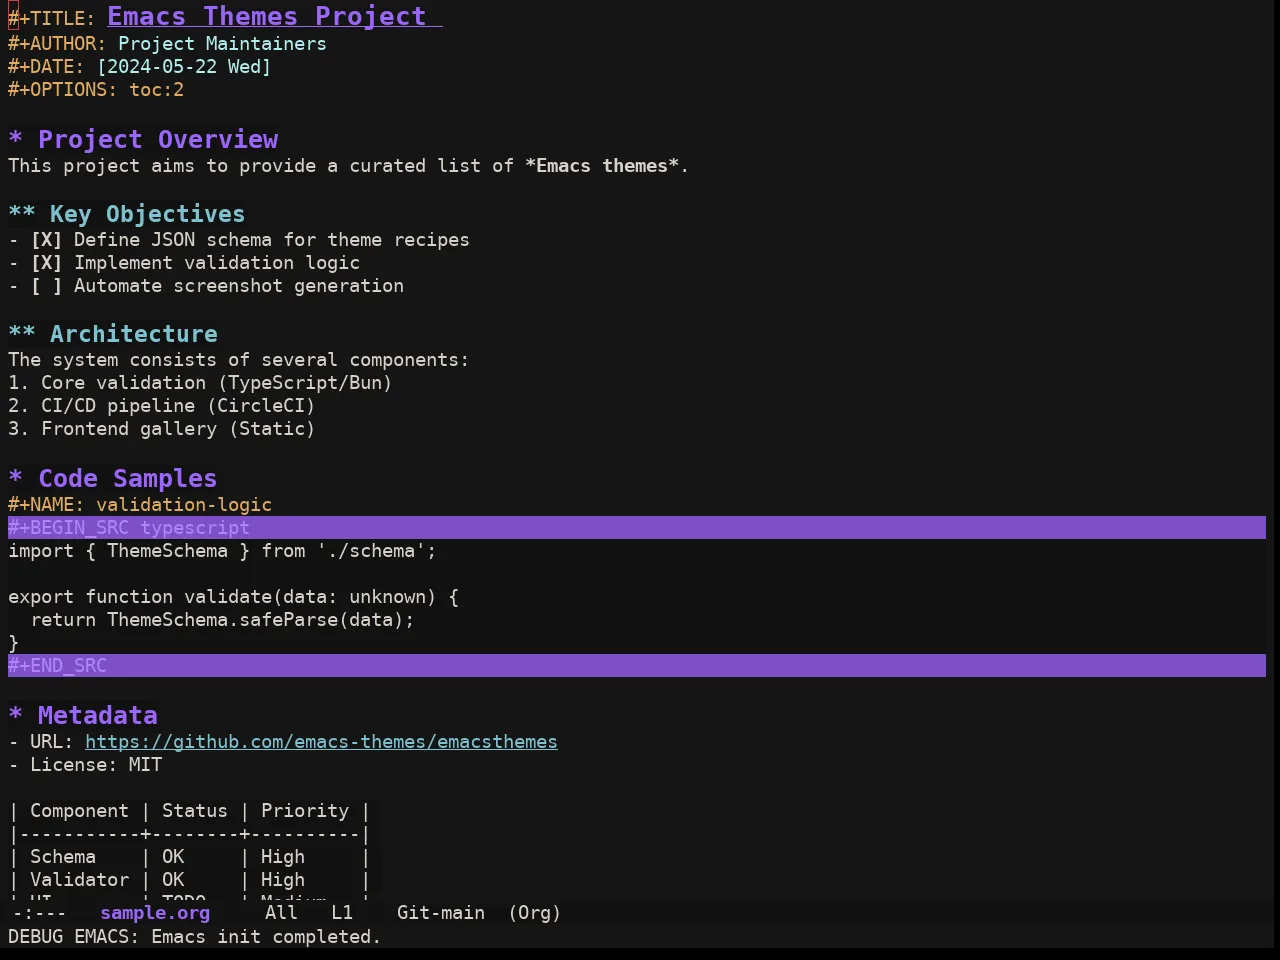This screenshot has width=1280, height=960.
Task: Click the 'toc:2' options value
Action: (x=156, y=90)
